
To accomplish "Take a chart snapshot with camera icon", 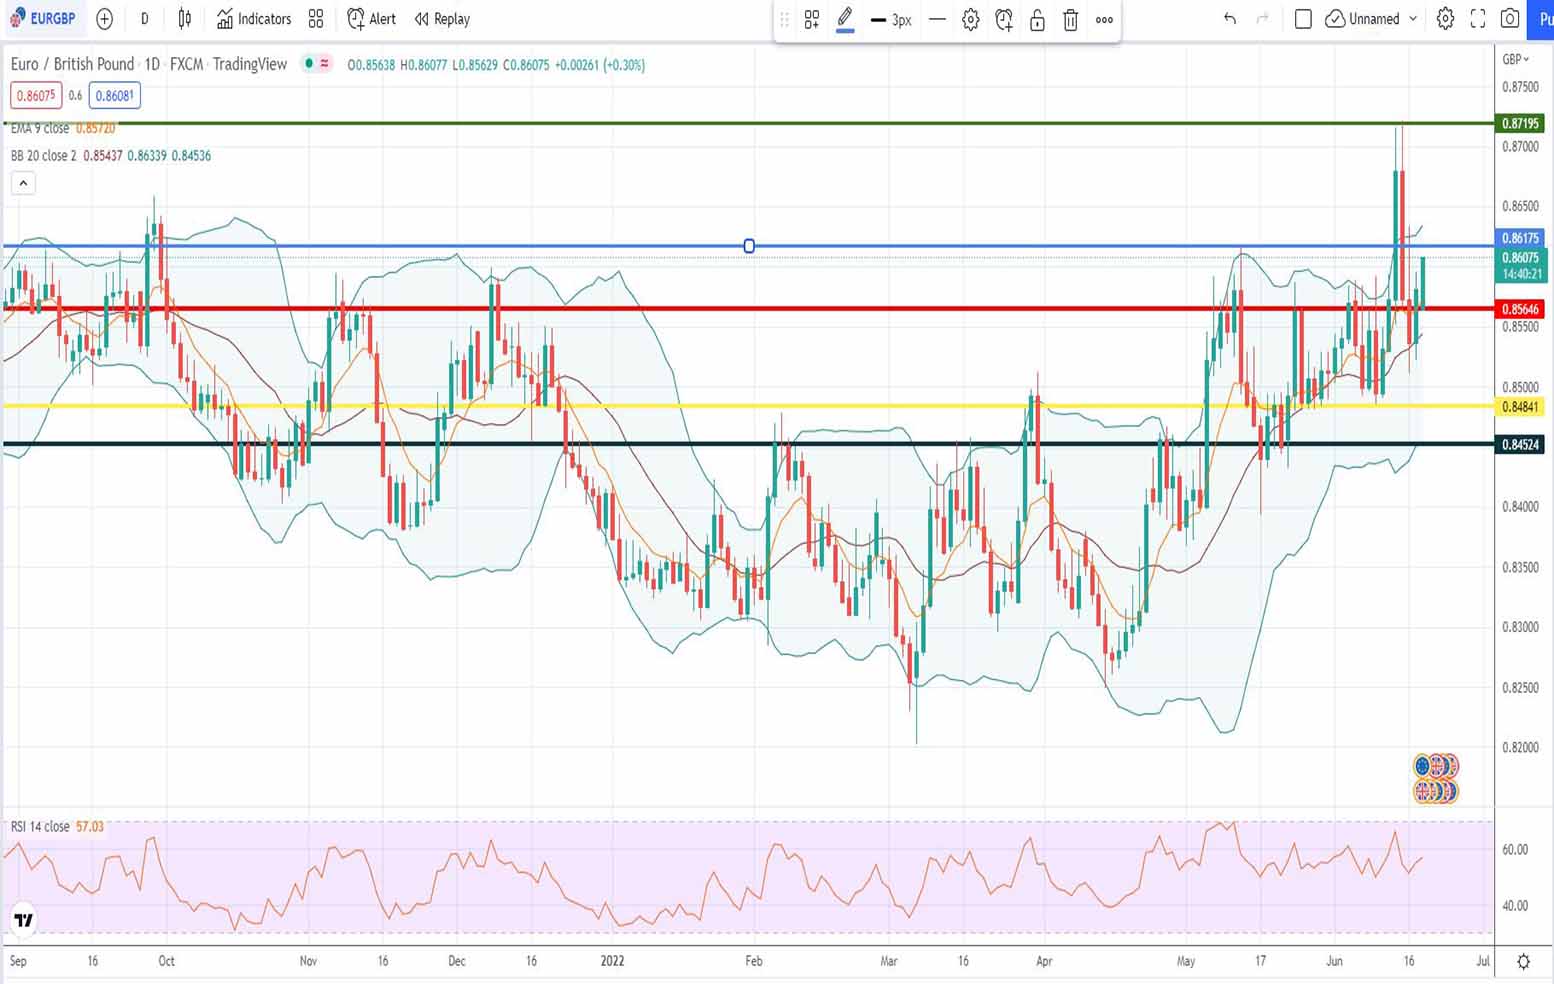I will [1510, 19].
